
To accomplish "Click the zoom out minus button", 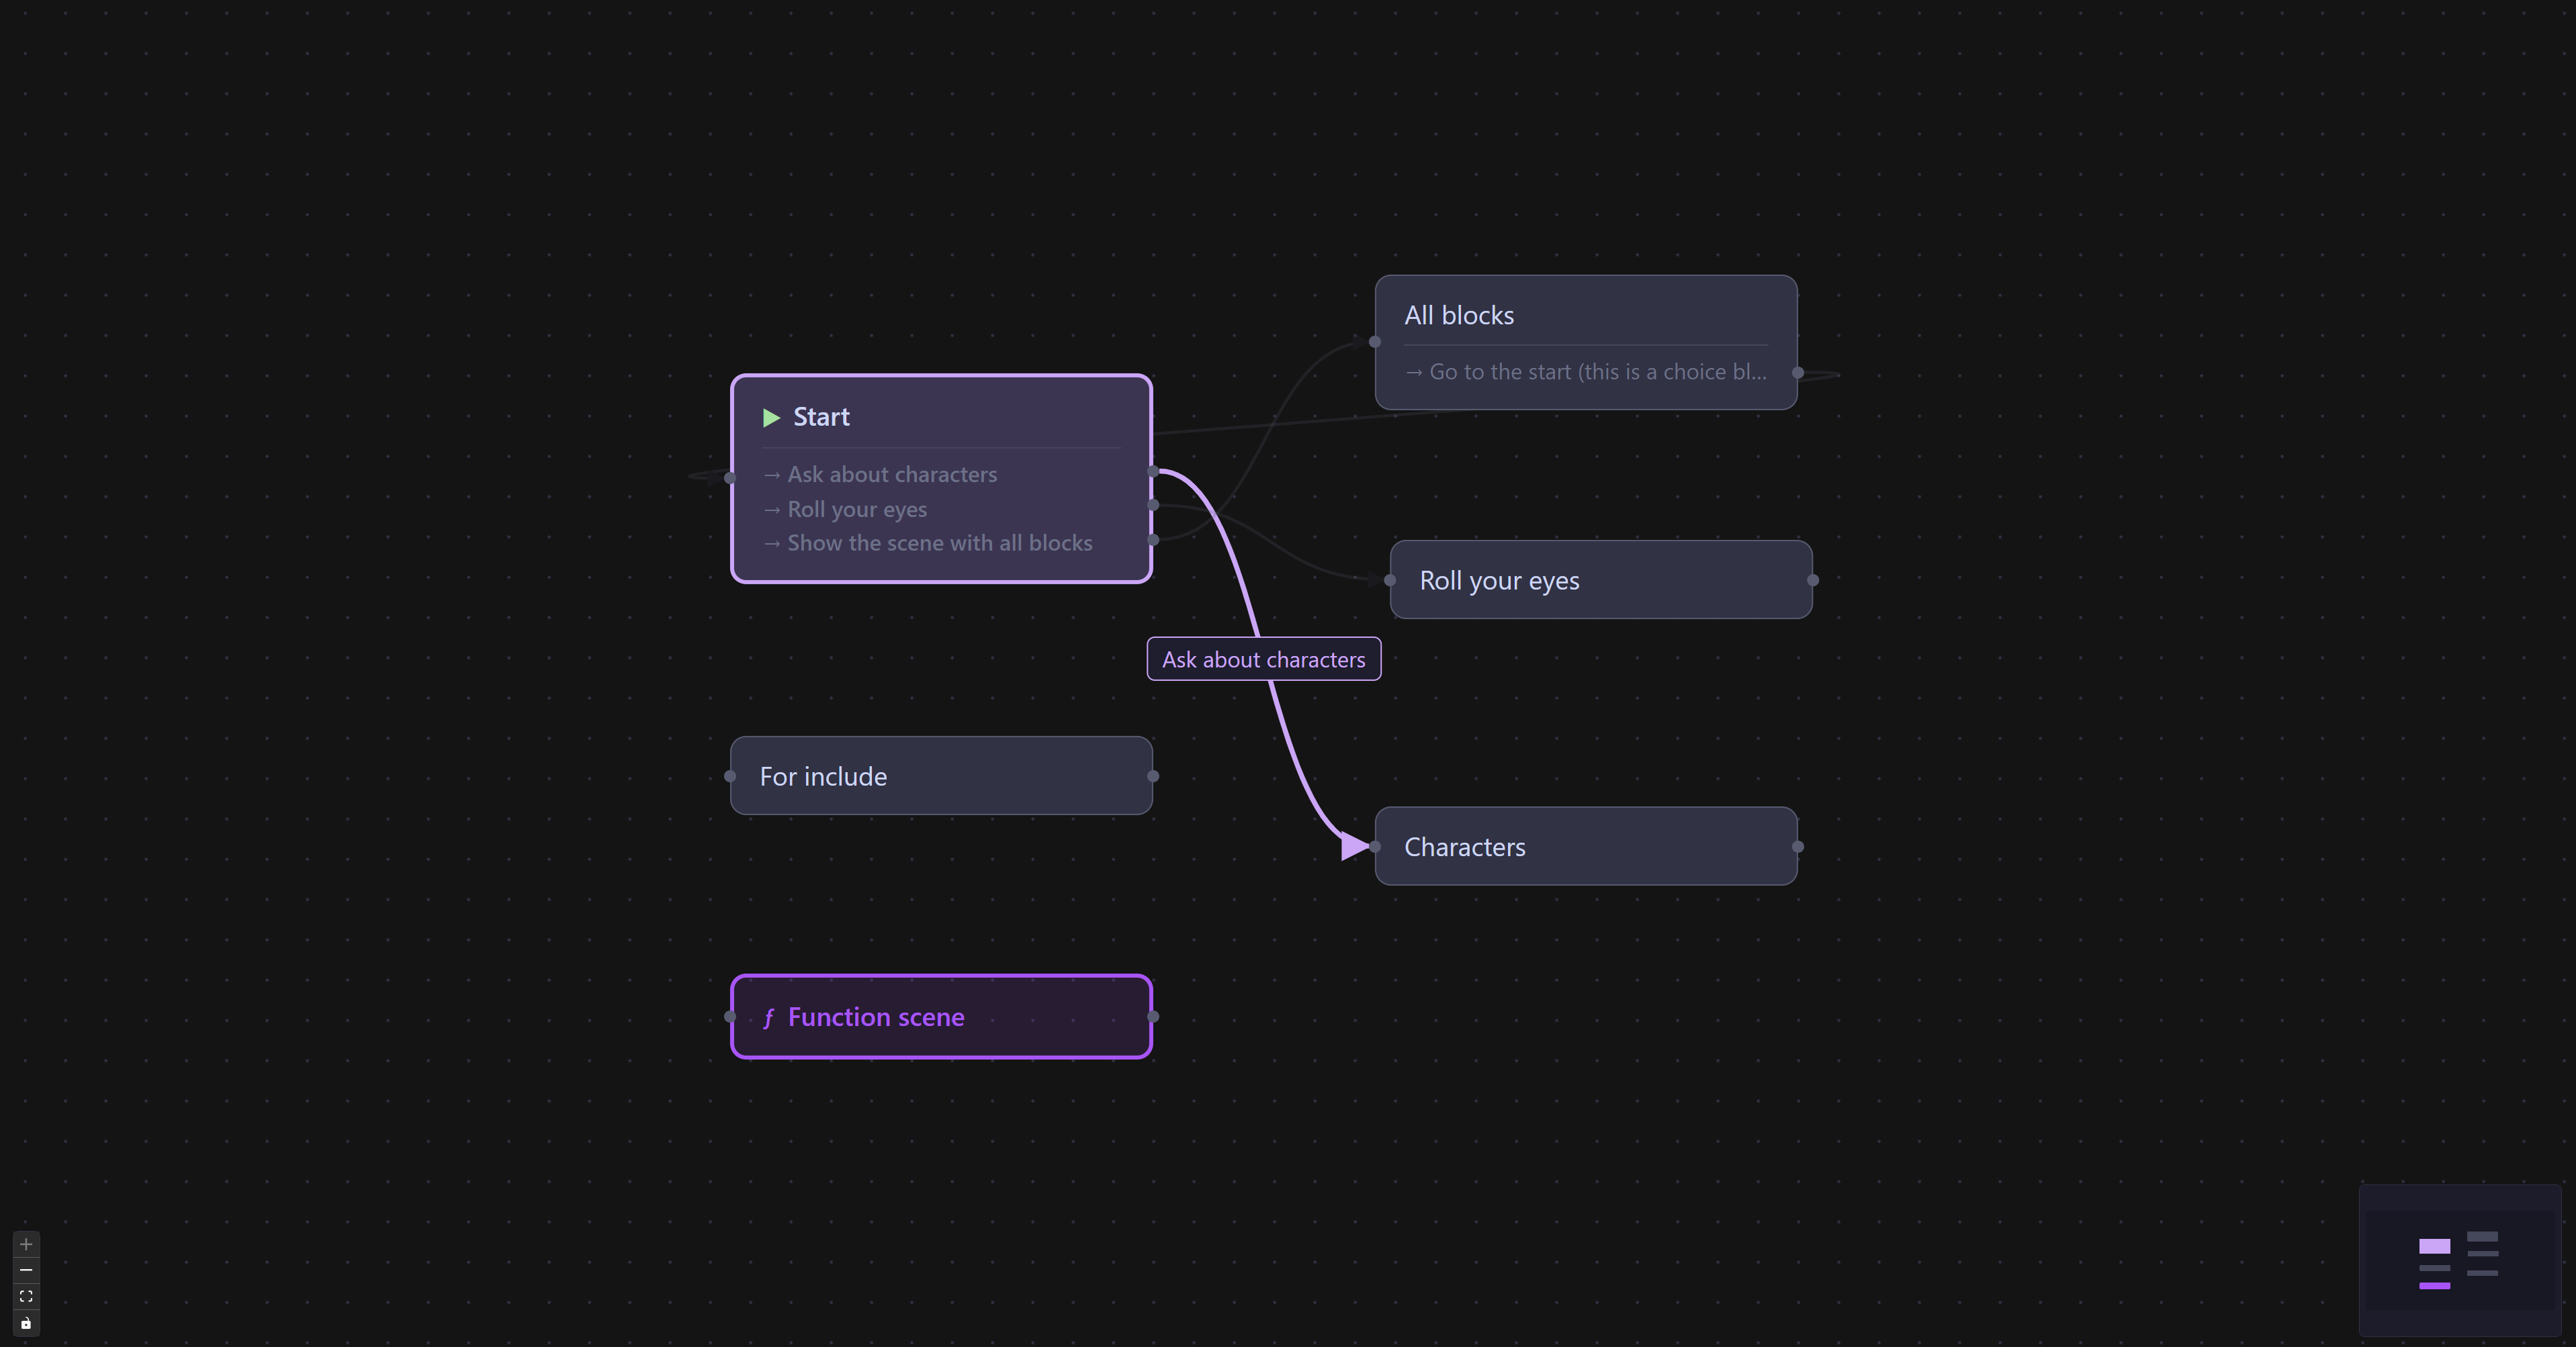I will click(x=26, y=1270).
